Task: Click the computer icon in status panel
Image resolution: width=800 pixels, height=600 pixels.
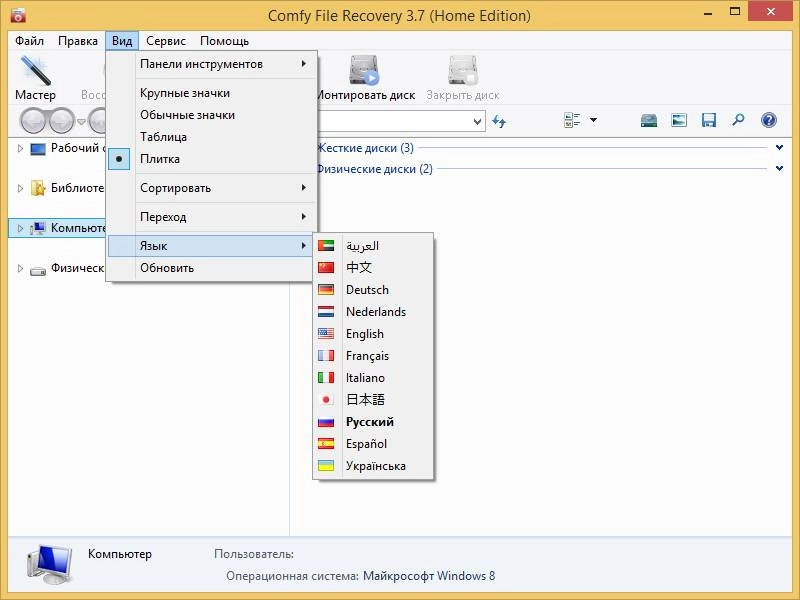Action: [49, 564]
